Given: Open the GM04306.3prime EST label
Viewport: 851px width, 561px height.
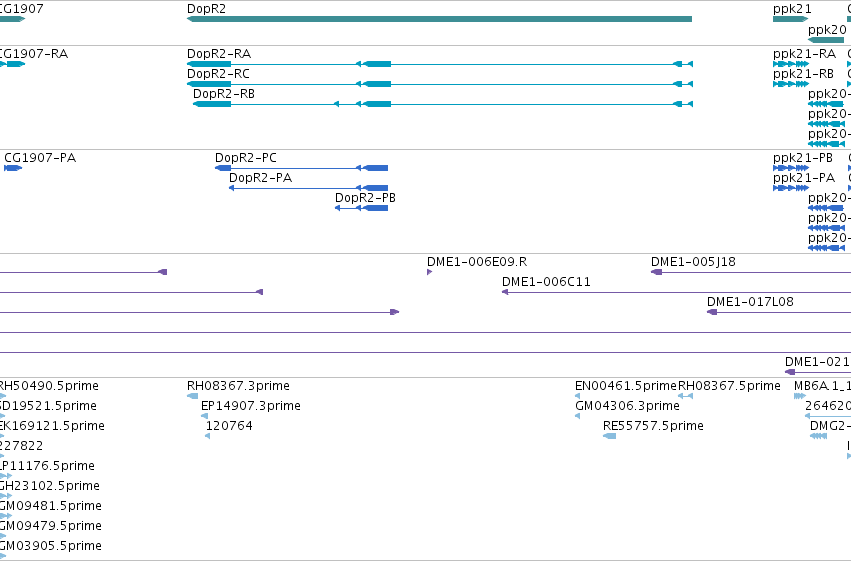Looking at the screenshot, I should 627,406.
